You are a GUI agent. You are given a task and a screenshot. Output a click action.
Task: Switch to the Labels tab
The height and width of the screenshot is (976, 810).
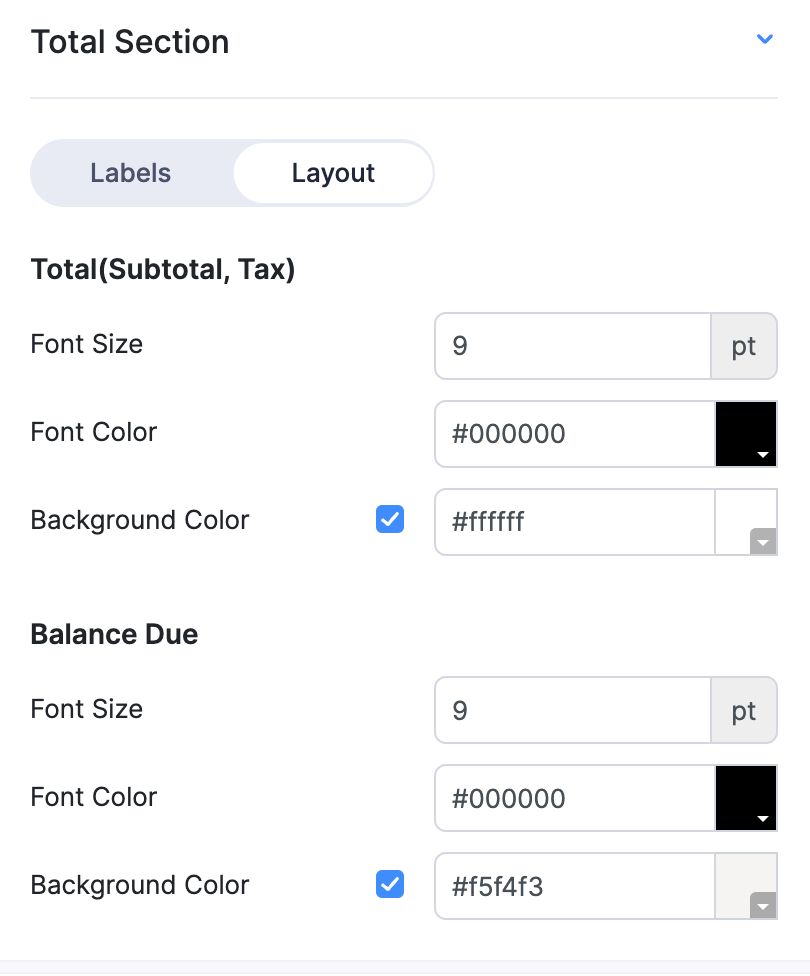tap(131, 173)
